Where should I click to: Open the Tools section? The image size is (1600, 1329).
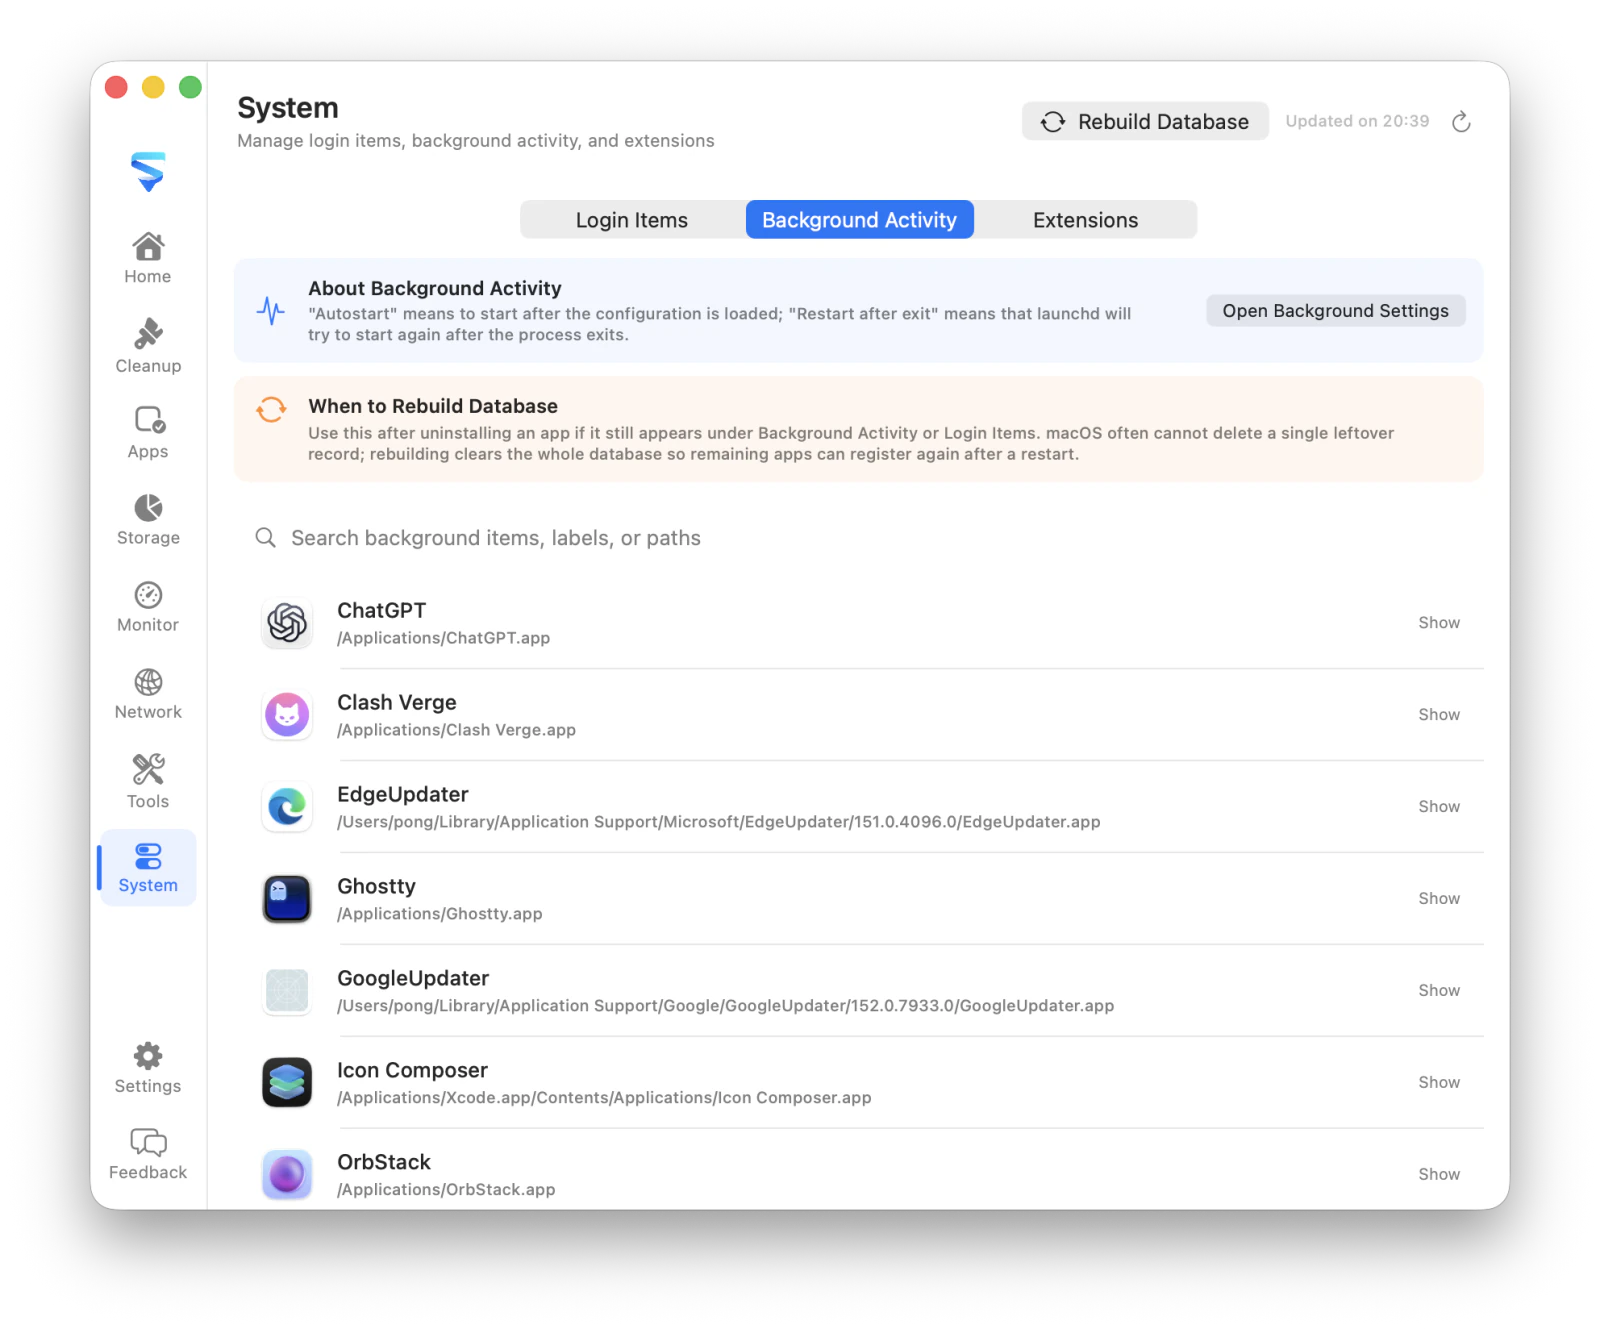pos(148,781)
